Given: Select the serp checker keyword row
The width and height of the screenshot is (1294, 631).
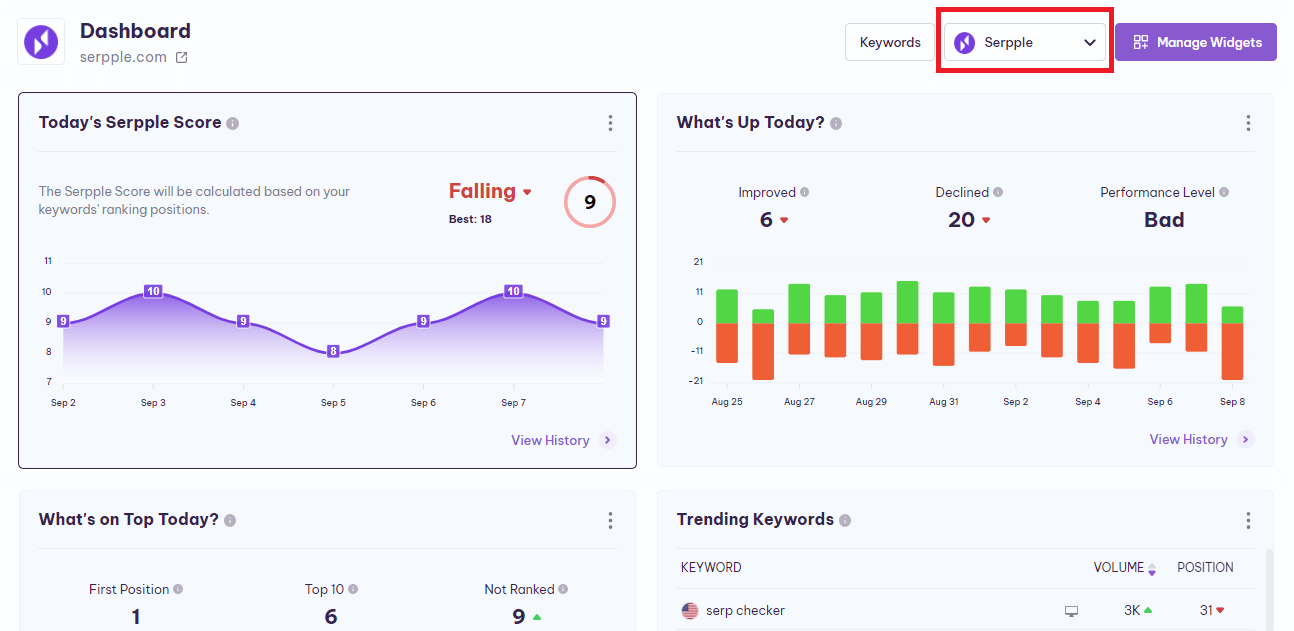Looking at the screenshot, I should click(x=965, y=610).
